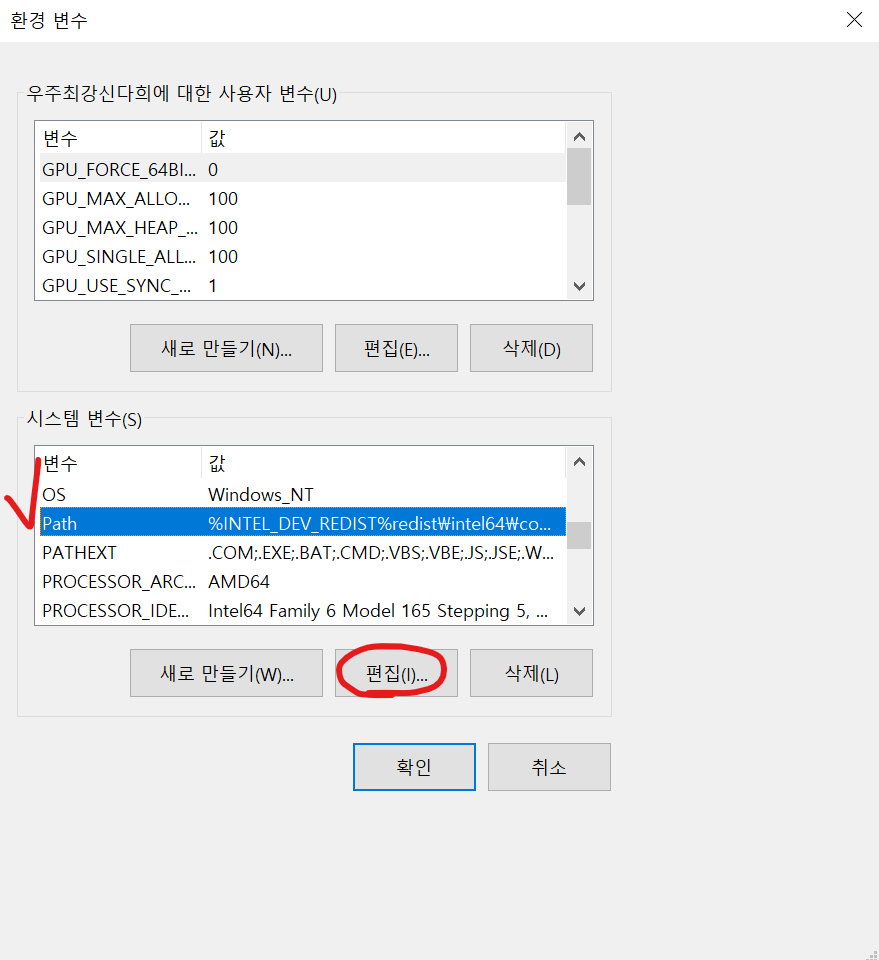The height and width of the screenshot is (960, 879).
Task: Click the 값 column header in user variables
Action: pyautogui.click(x=383, y=138)
